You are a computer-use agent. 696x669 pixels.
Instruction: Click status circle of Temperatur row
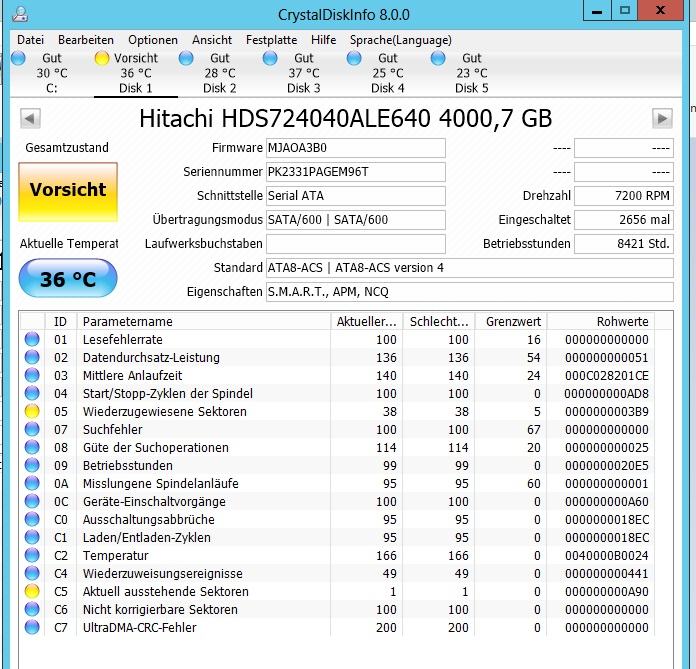(32, 555)
